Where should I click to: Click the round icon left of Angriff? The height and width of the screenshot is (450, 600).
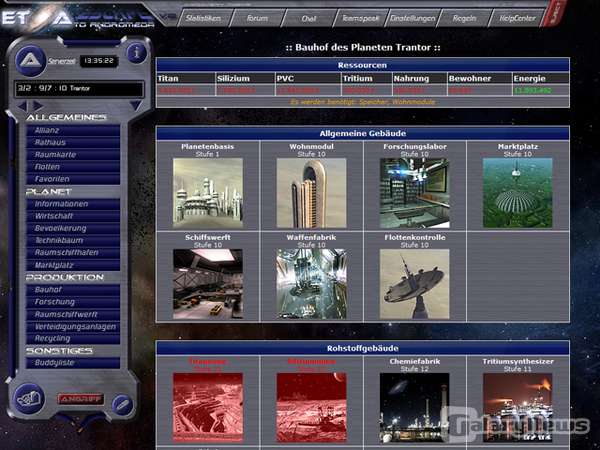(30, 398)
